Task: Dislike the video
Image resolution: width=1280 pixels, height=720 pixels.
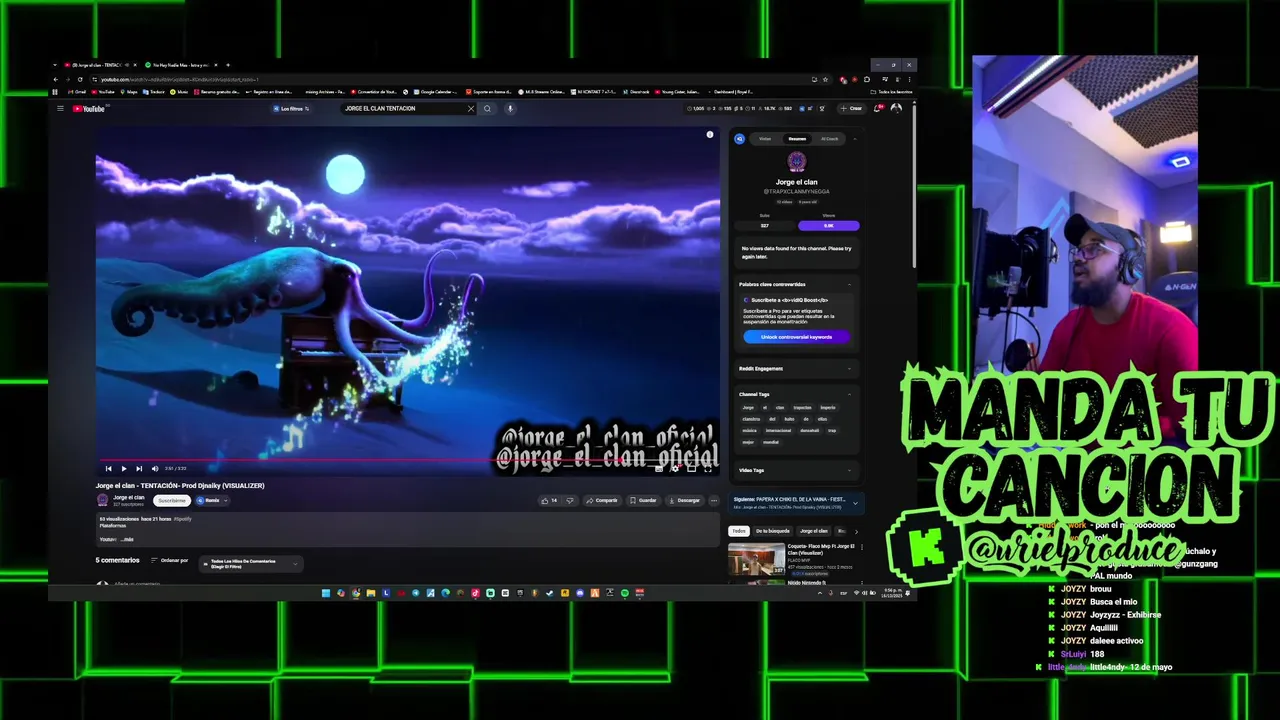Action: click(570, 500)
